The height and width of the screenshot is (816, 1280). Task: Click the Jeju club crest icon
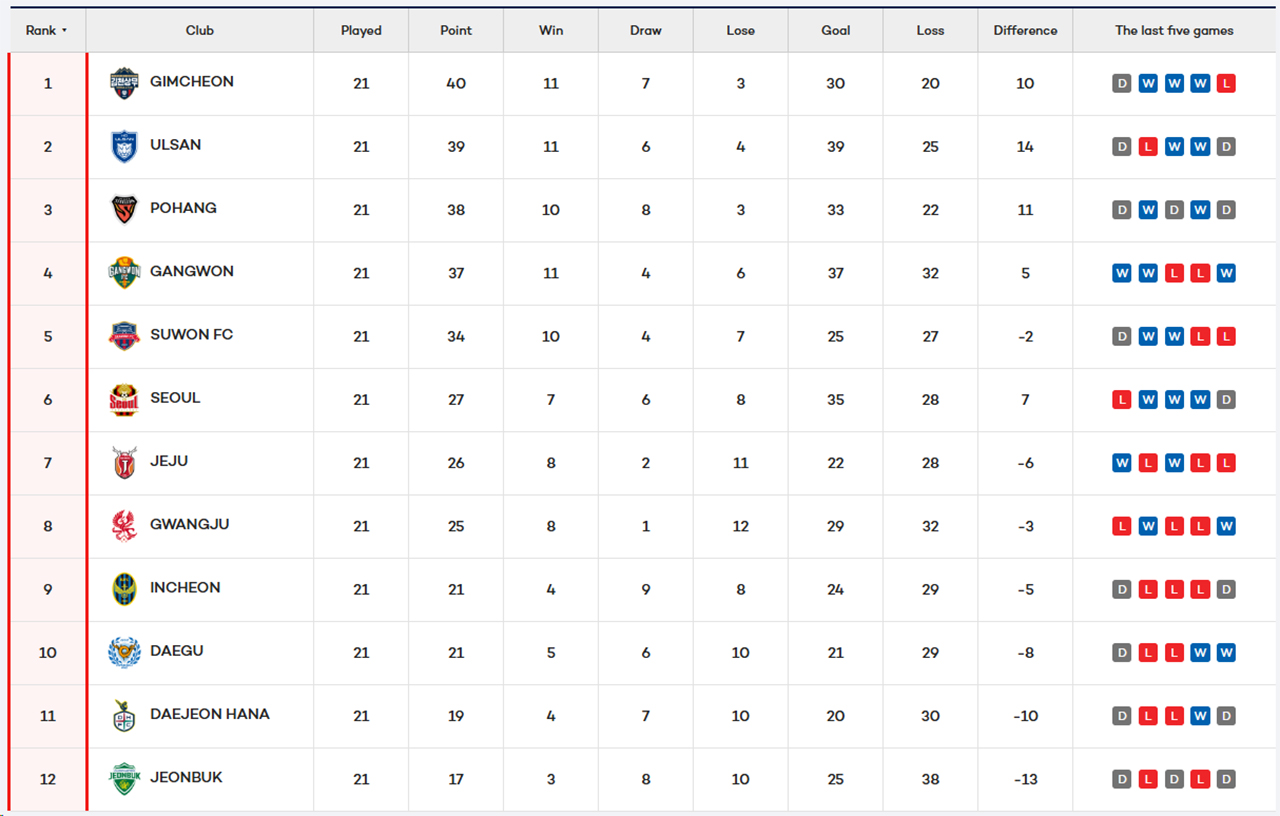point(124,462)
